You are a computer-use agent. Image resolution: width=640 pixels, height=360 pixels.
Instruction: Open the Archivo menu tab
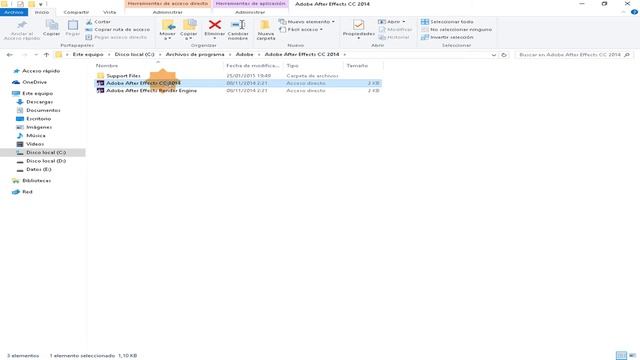point(14,12)
